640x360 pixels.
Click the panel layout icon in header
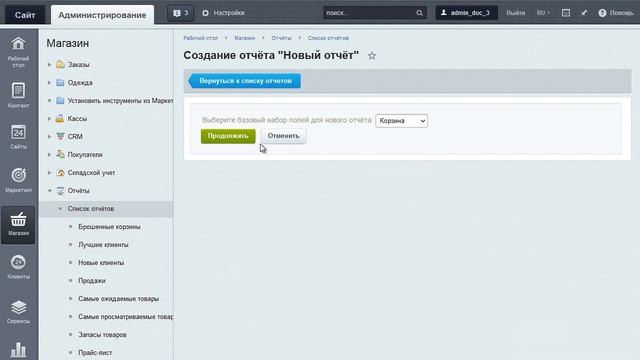coord(566,13)
